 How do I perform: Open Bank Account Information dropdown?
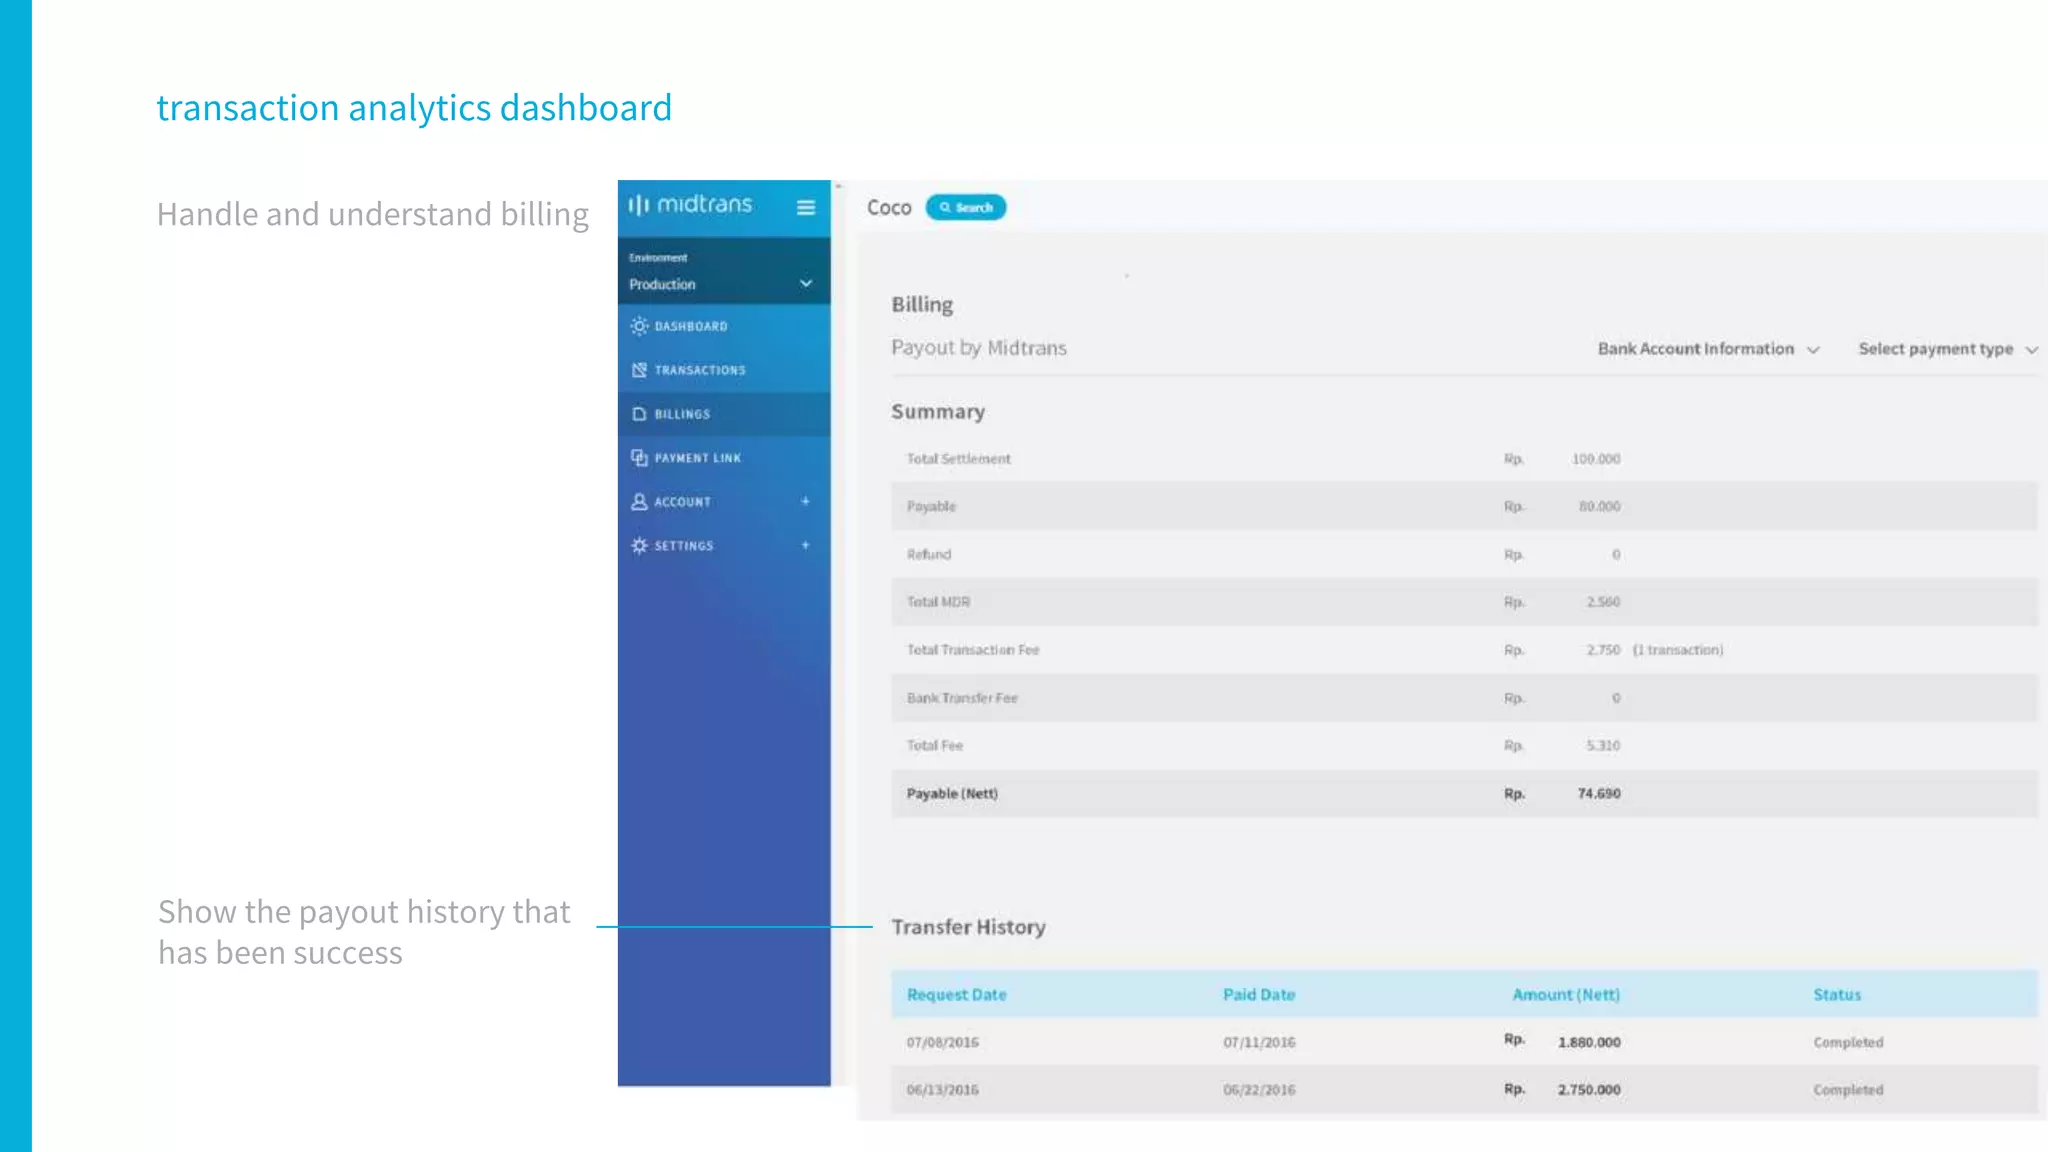(1708, 349)
